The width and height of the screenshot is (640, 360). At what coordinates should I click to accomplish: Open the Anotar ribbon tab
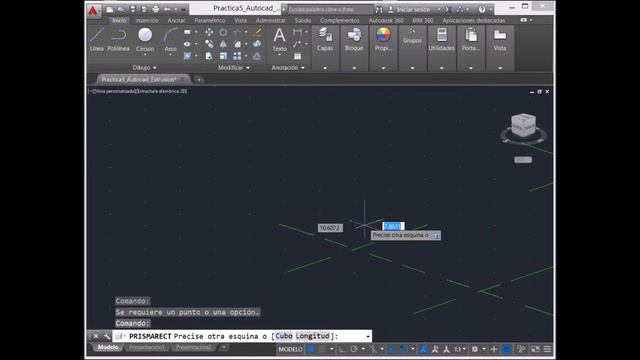coord(176,20)
